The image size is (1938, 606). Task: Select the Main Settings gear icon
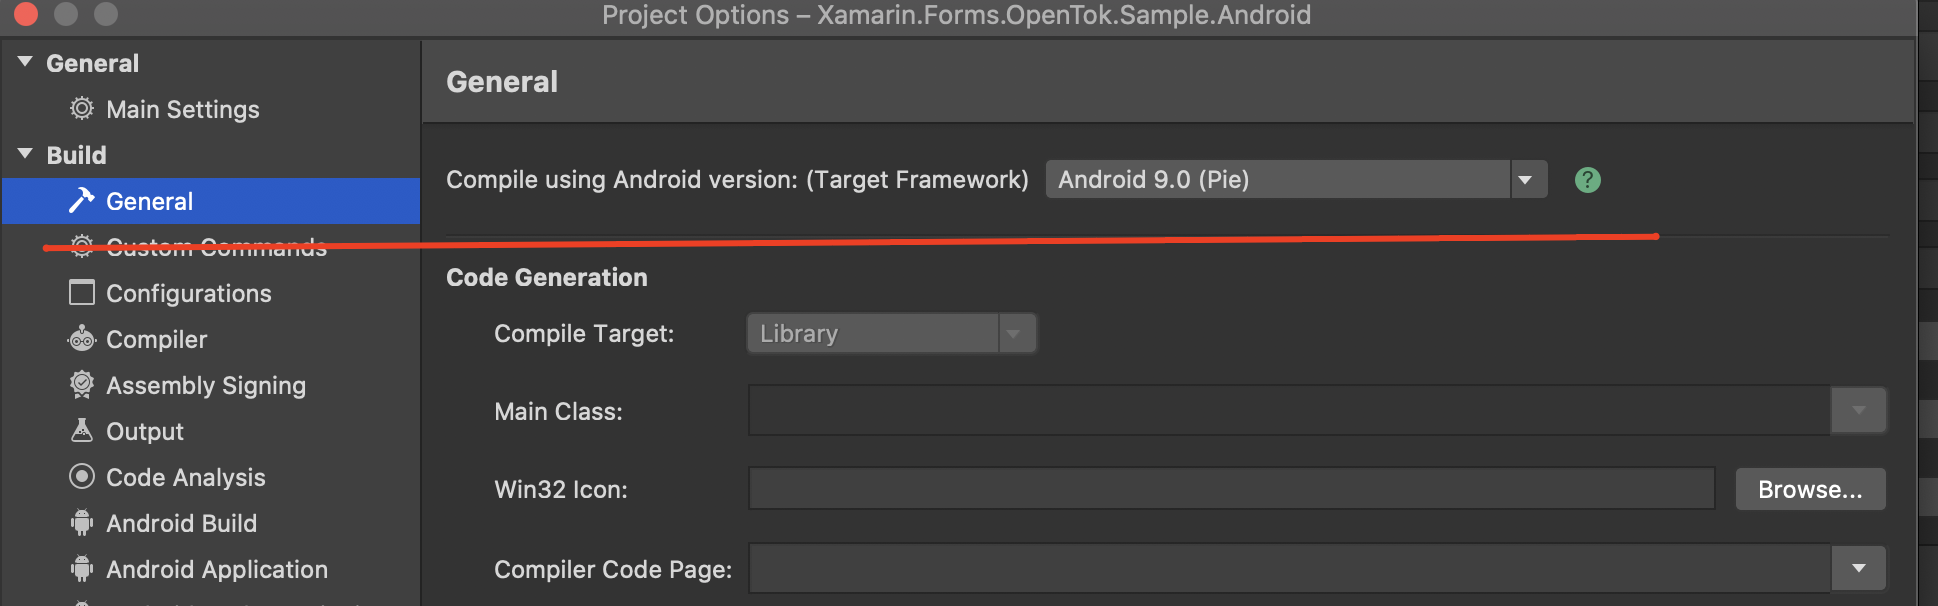click(x=84, y=109)
